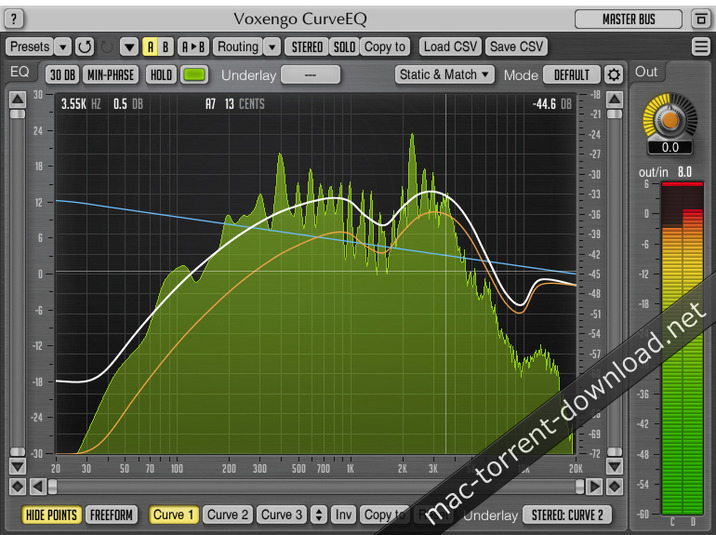Click the Presets button
The height and width of the screenshot is (535, 716).
[x=29, y=47]
